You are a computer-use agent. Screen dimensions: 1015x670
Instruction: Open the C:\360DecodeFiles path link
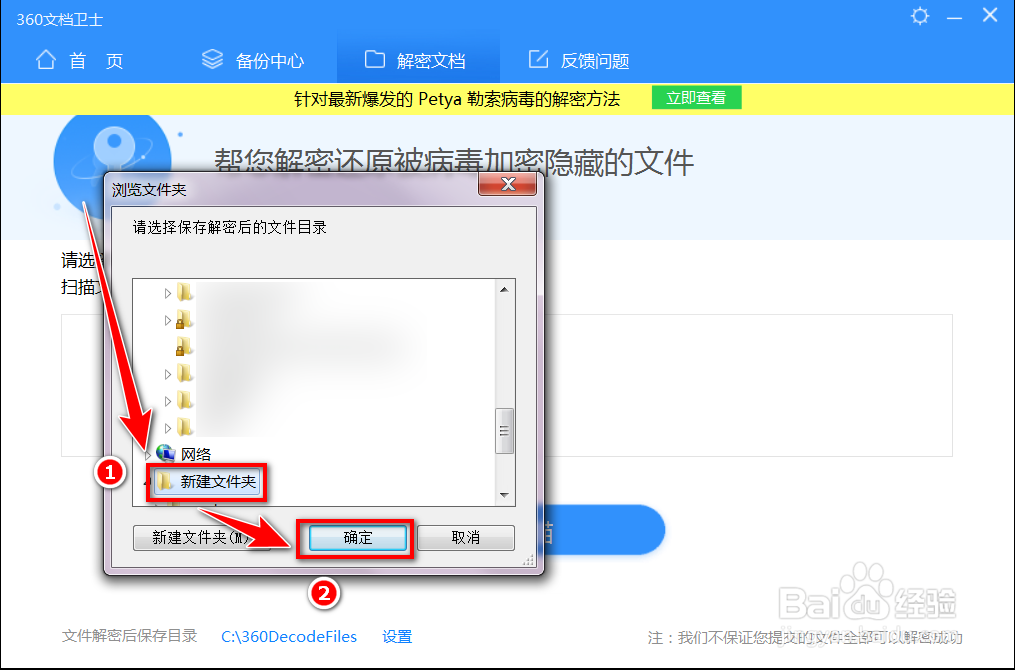[x=289, y=636]
